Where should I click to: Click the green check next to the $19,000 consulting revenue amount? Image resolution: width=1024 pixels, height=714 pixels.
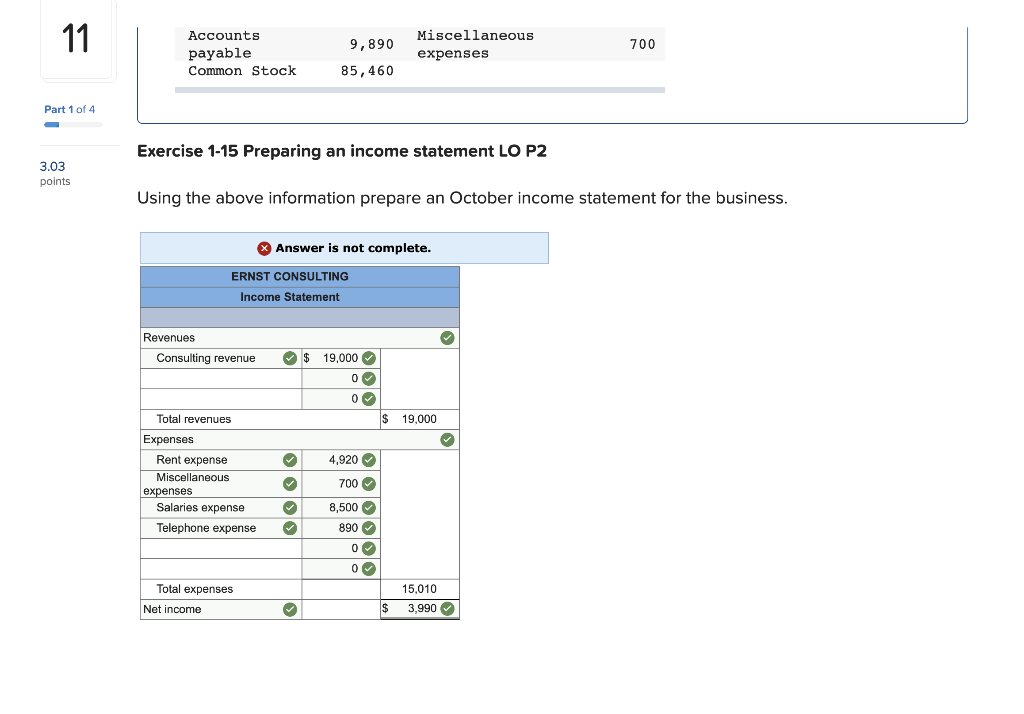coord(369,358)
